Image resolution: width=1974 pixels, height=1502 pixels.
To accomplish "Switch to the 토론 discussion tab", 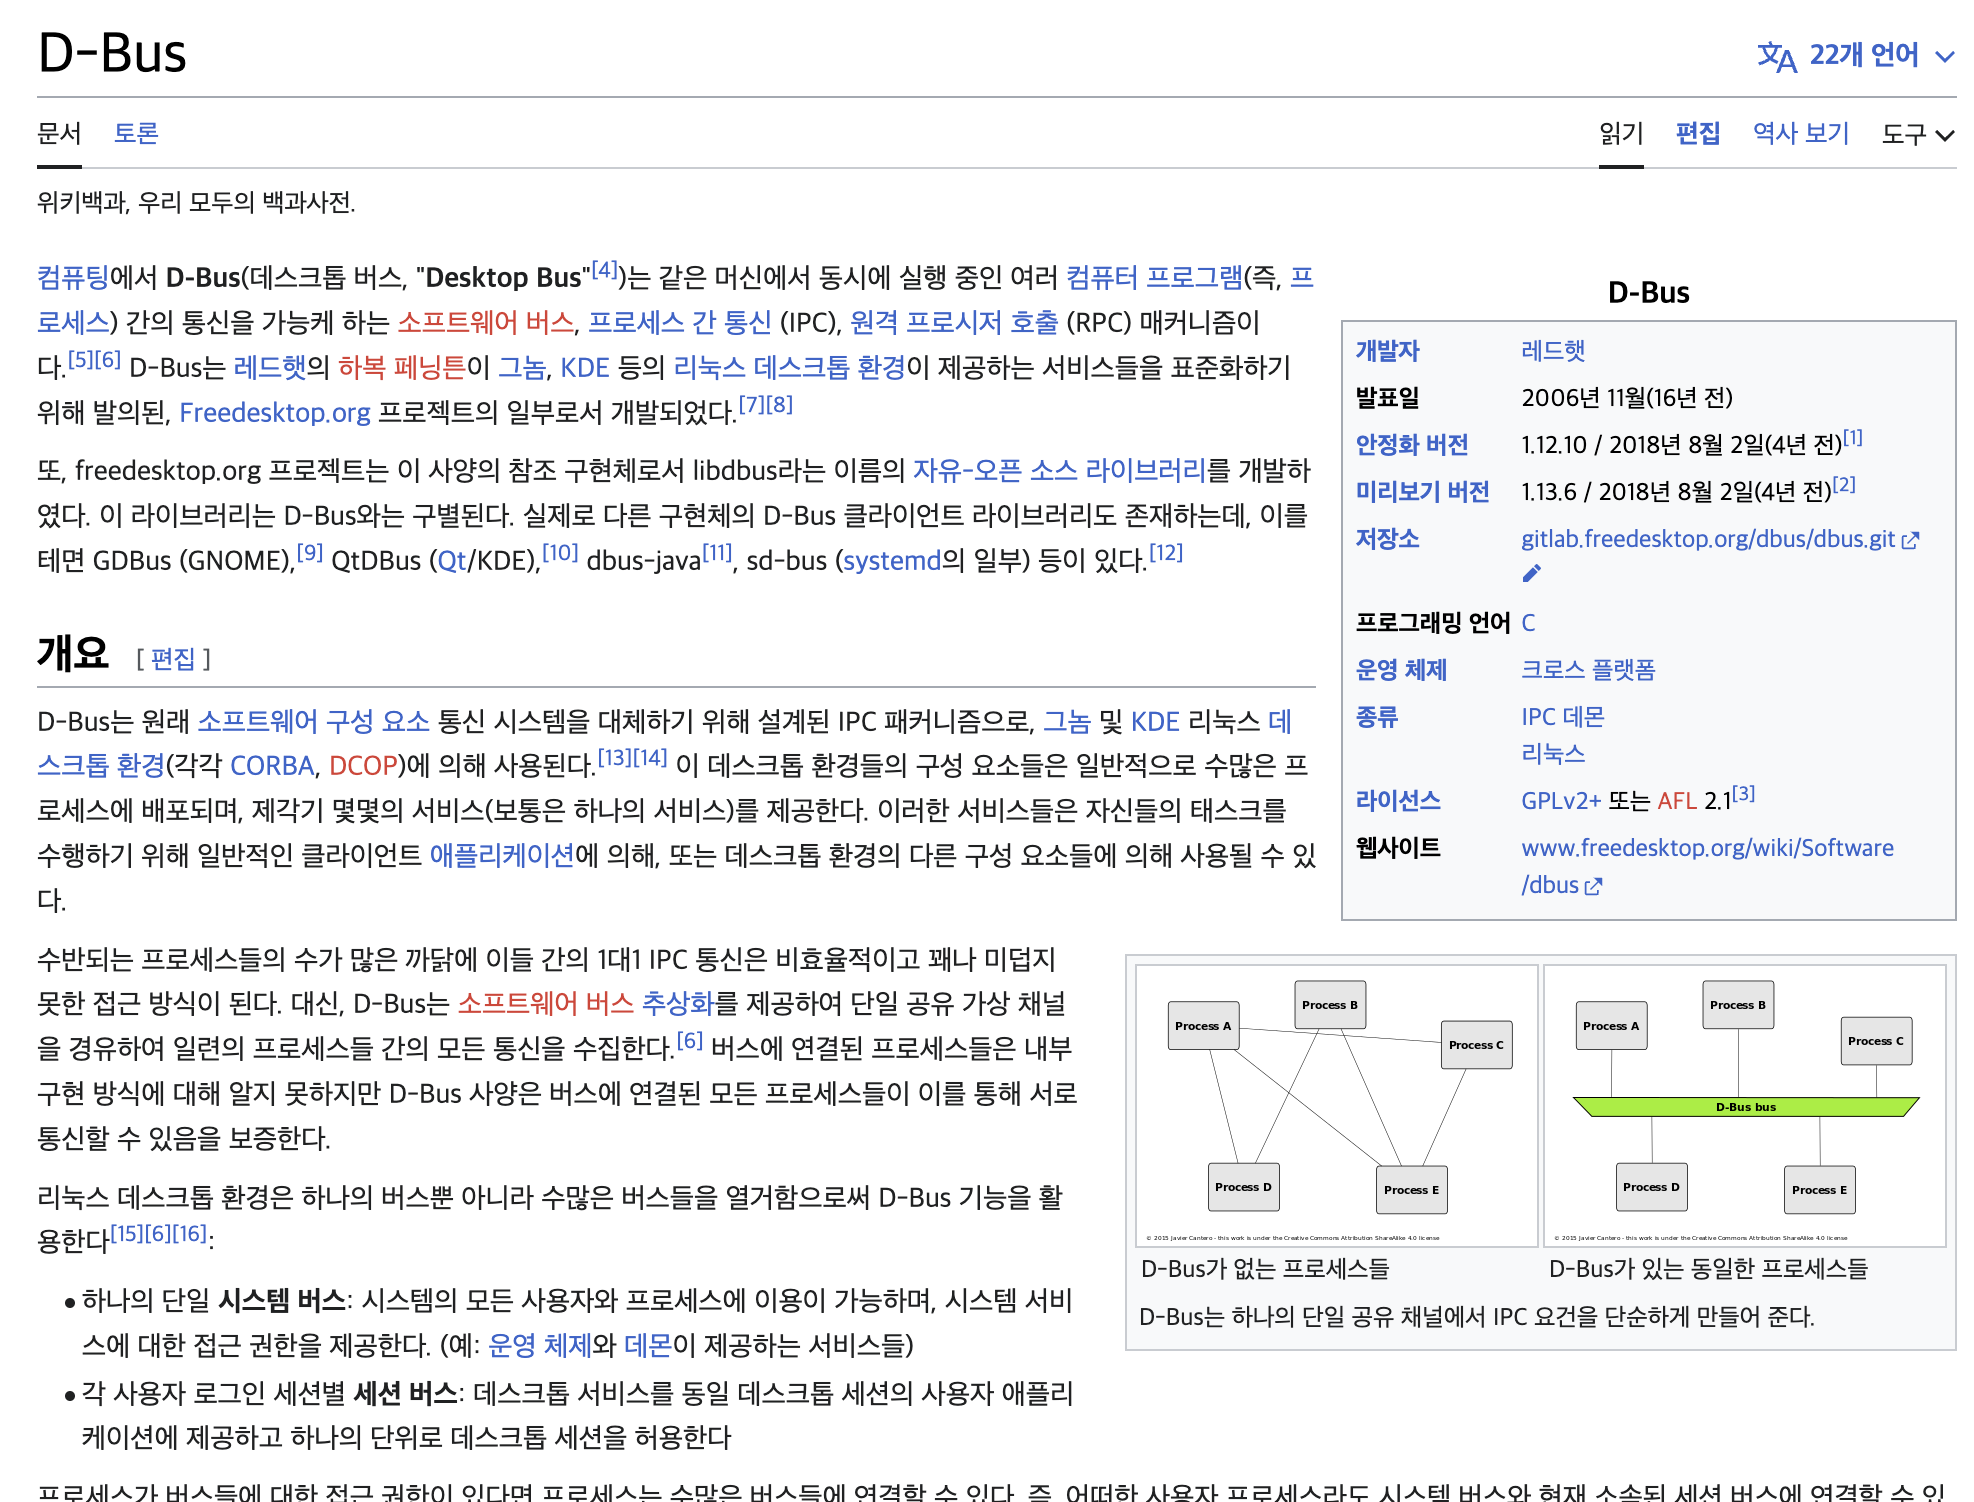I will pyautogui.click(x=136, y=133).
